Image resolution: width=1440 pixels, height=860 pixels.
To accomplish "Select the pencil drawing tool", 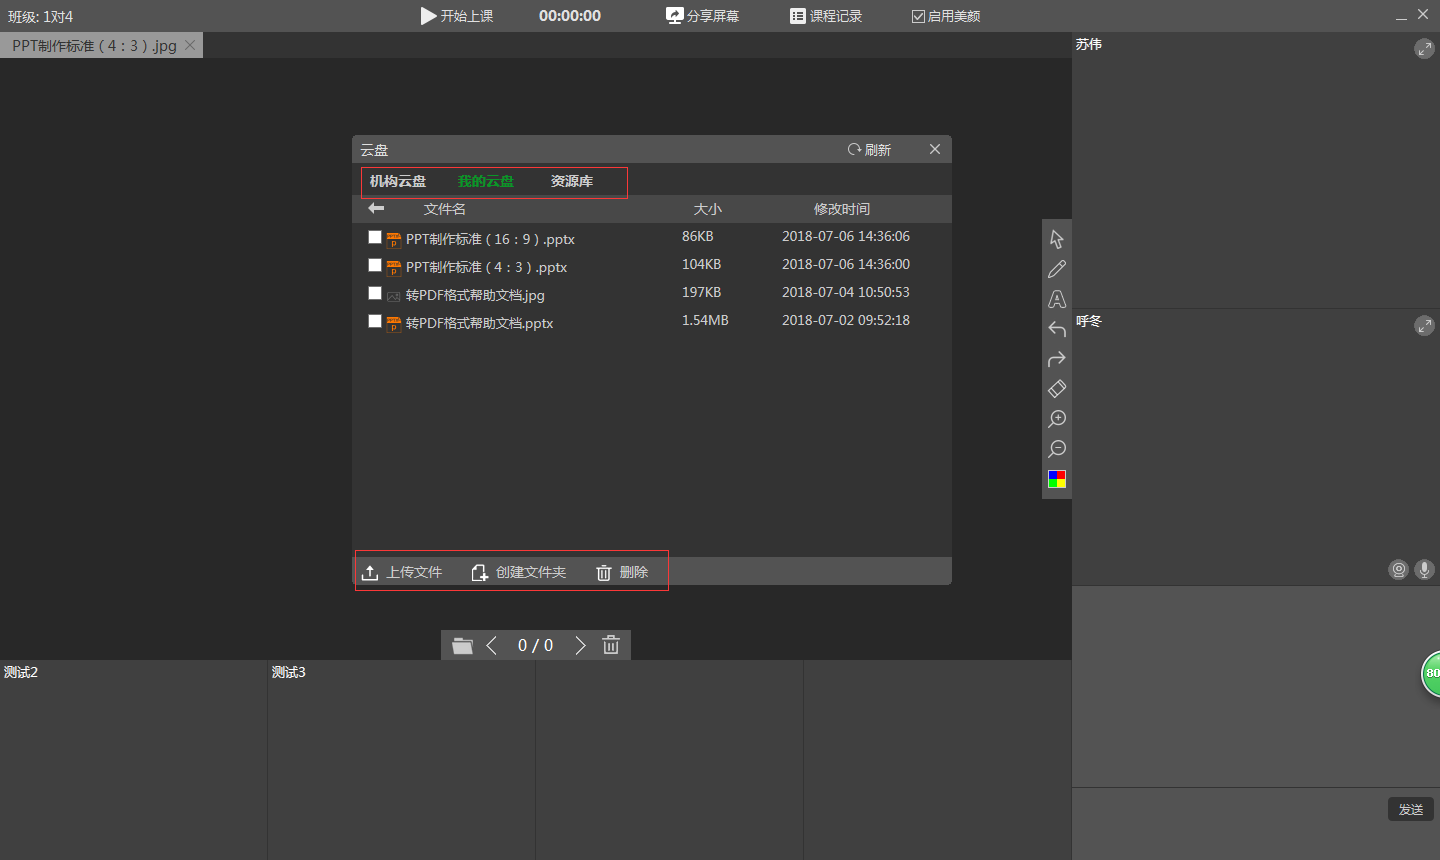I will coord(1057,269).
